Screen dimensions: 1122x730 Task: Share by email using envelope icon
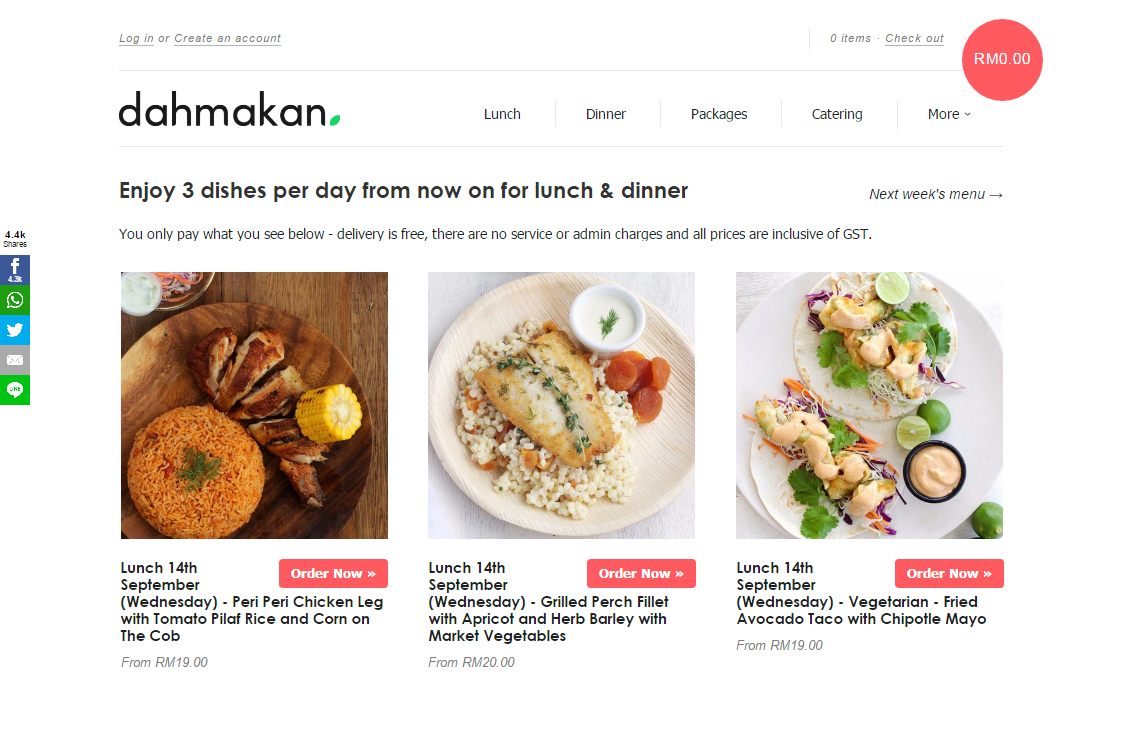[14, 360]
